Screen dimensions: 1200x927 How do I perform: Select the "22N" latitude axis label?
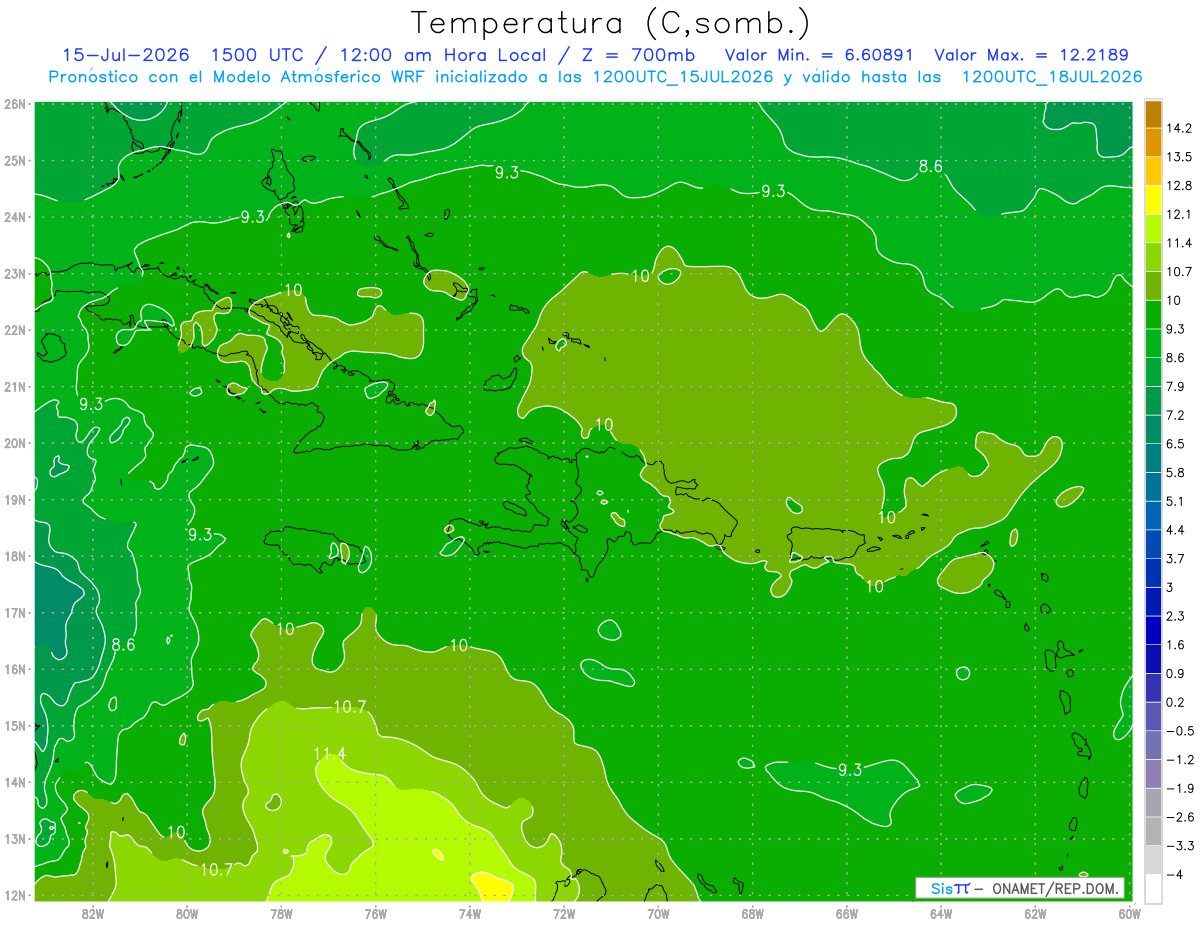[14, 330]
